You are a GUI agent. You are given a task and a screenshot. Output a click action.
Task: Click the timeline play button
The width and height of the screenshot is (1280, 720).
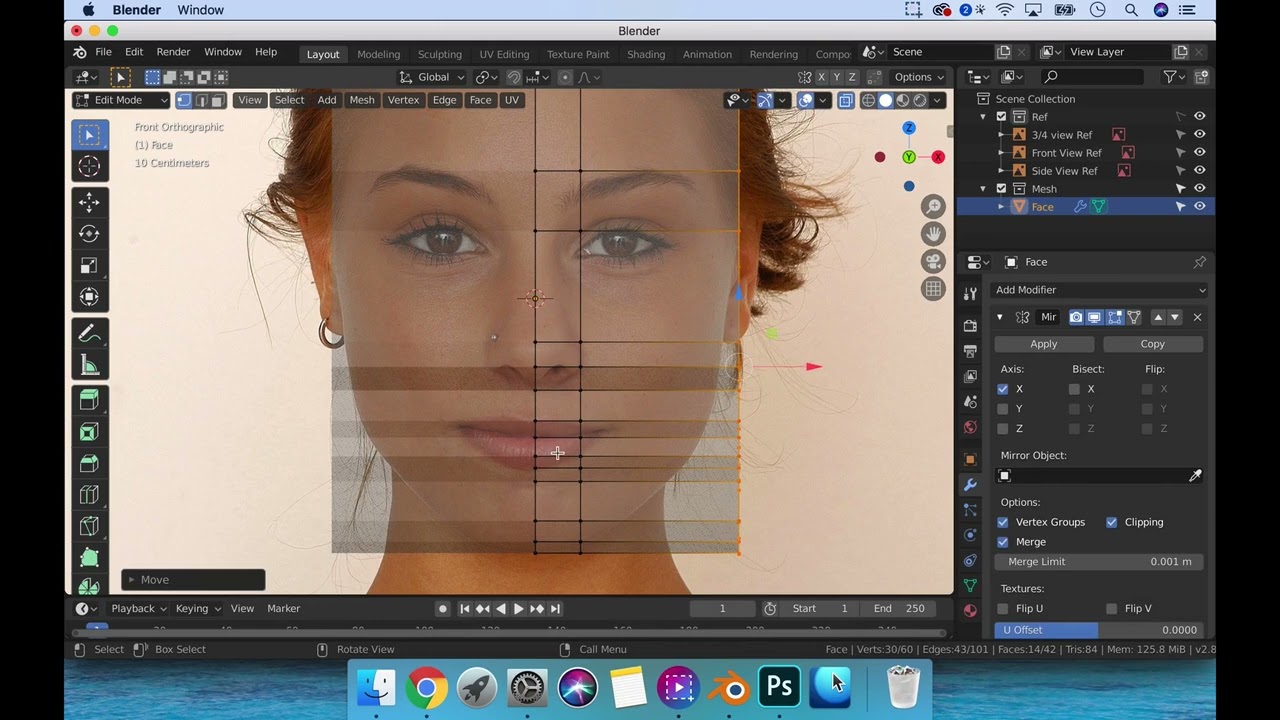518,609
